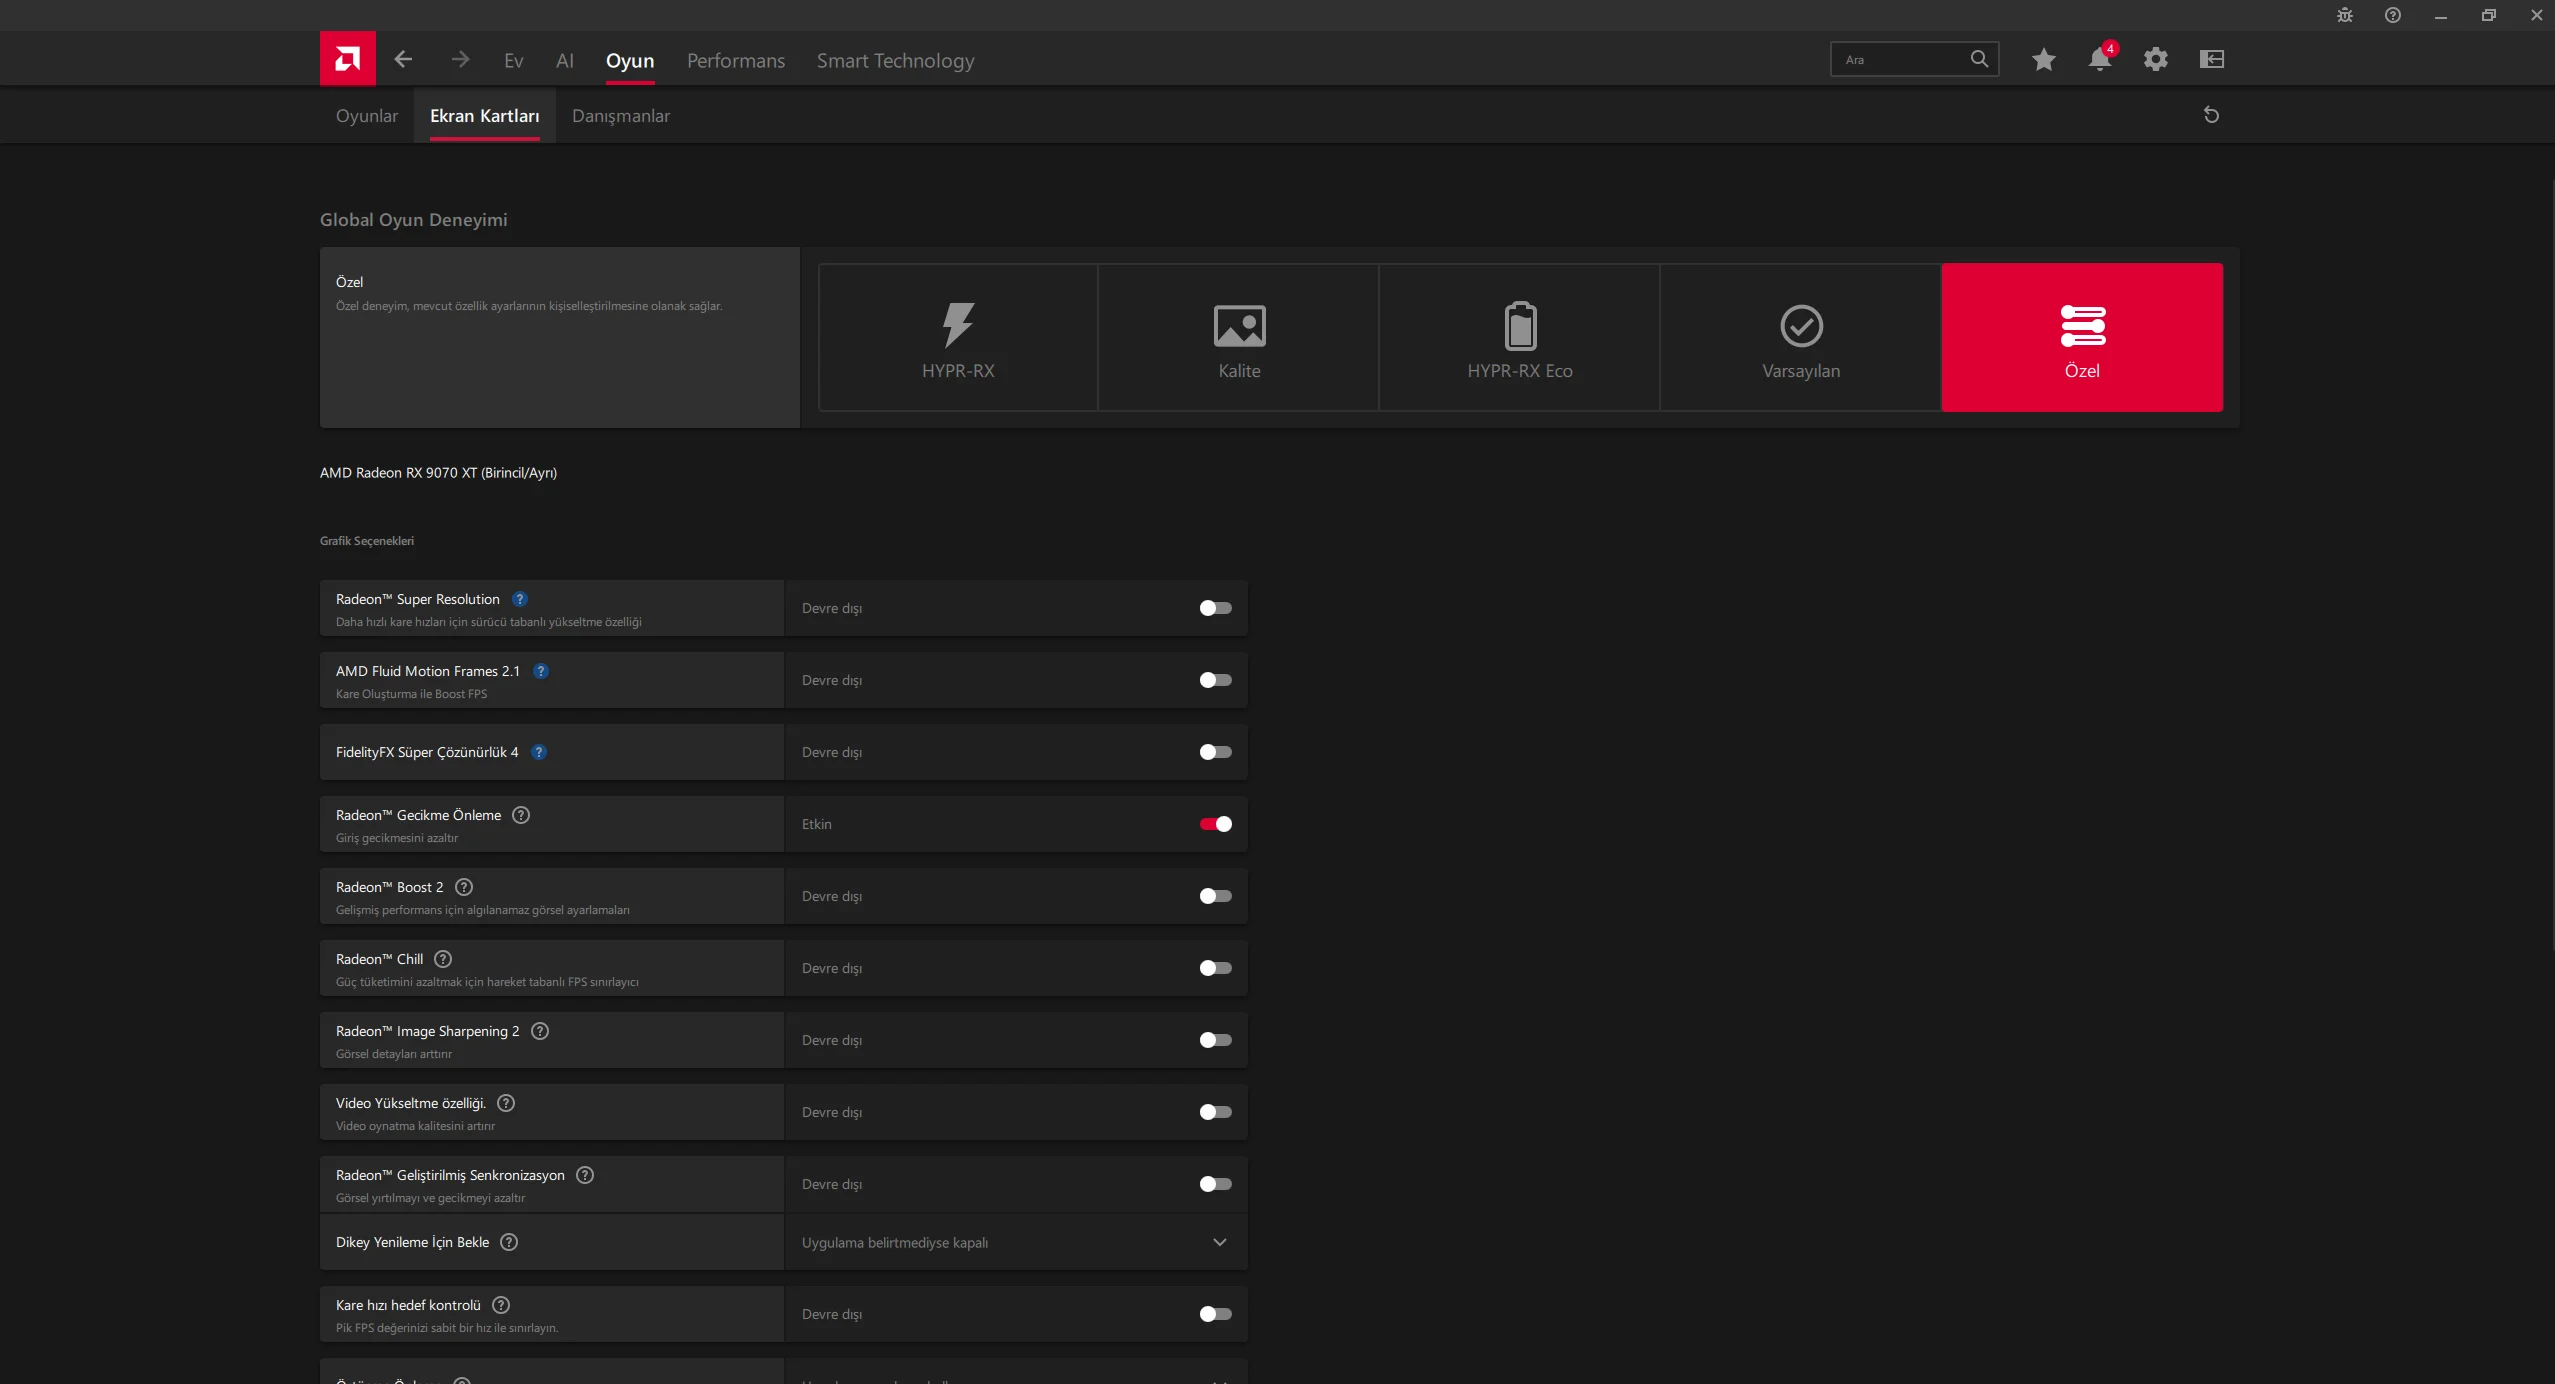Select the Varsayılan profile
The image size is (2555, 1384).
click(x=1801, y=338)
